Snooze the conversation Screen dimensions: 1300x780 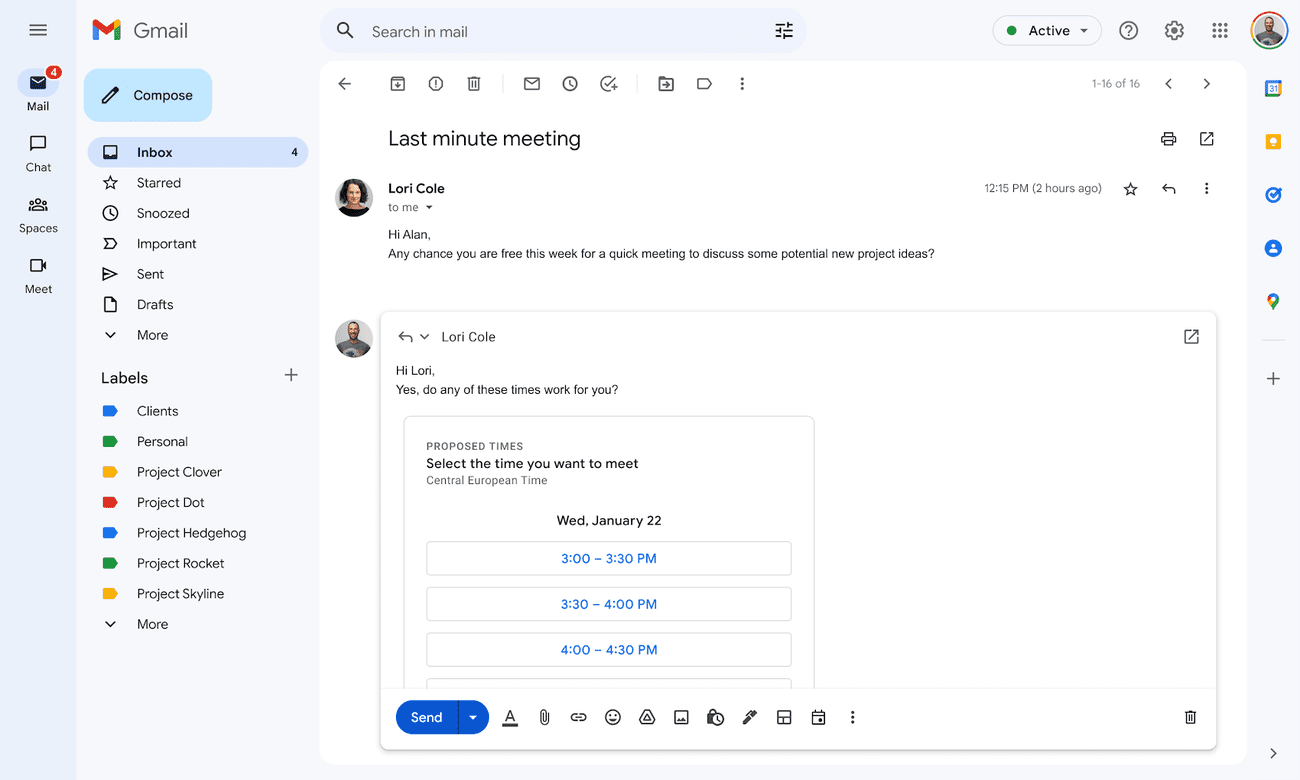pyautogui.click(x=570, y=83)
